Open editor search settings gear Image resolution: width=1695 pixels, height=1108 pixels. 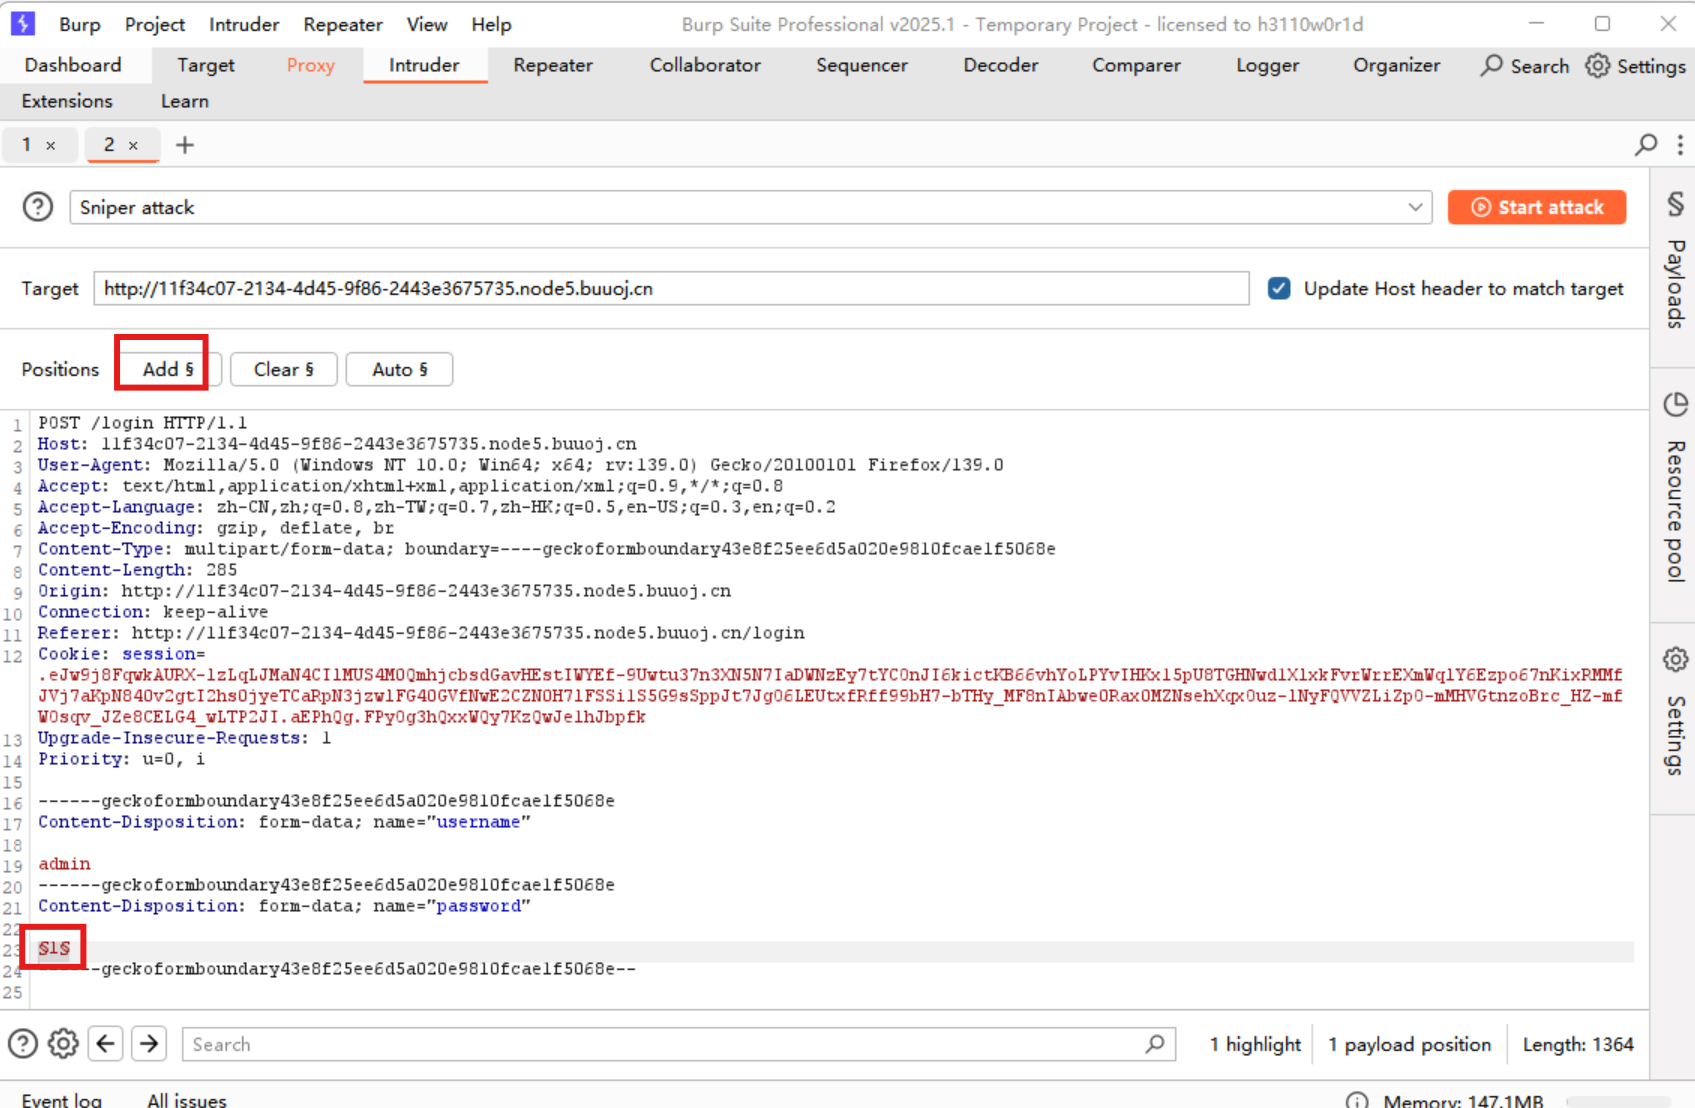point(63,1044)
